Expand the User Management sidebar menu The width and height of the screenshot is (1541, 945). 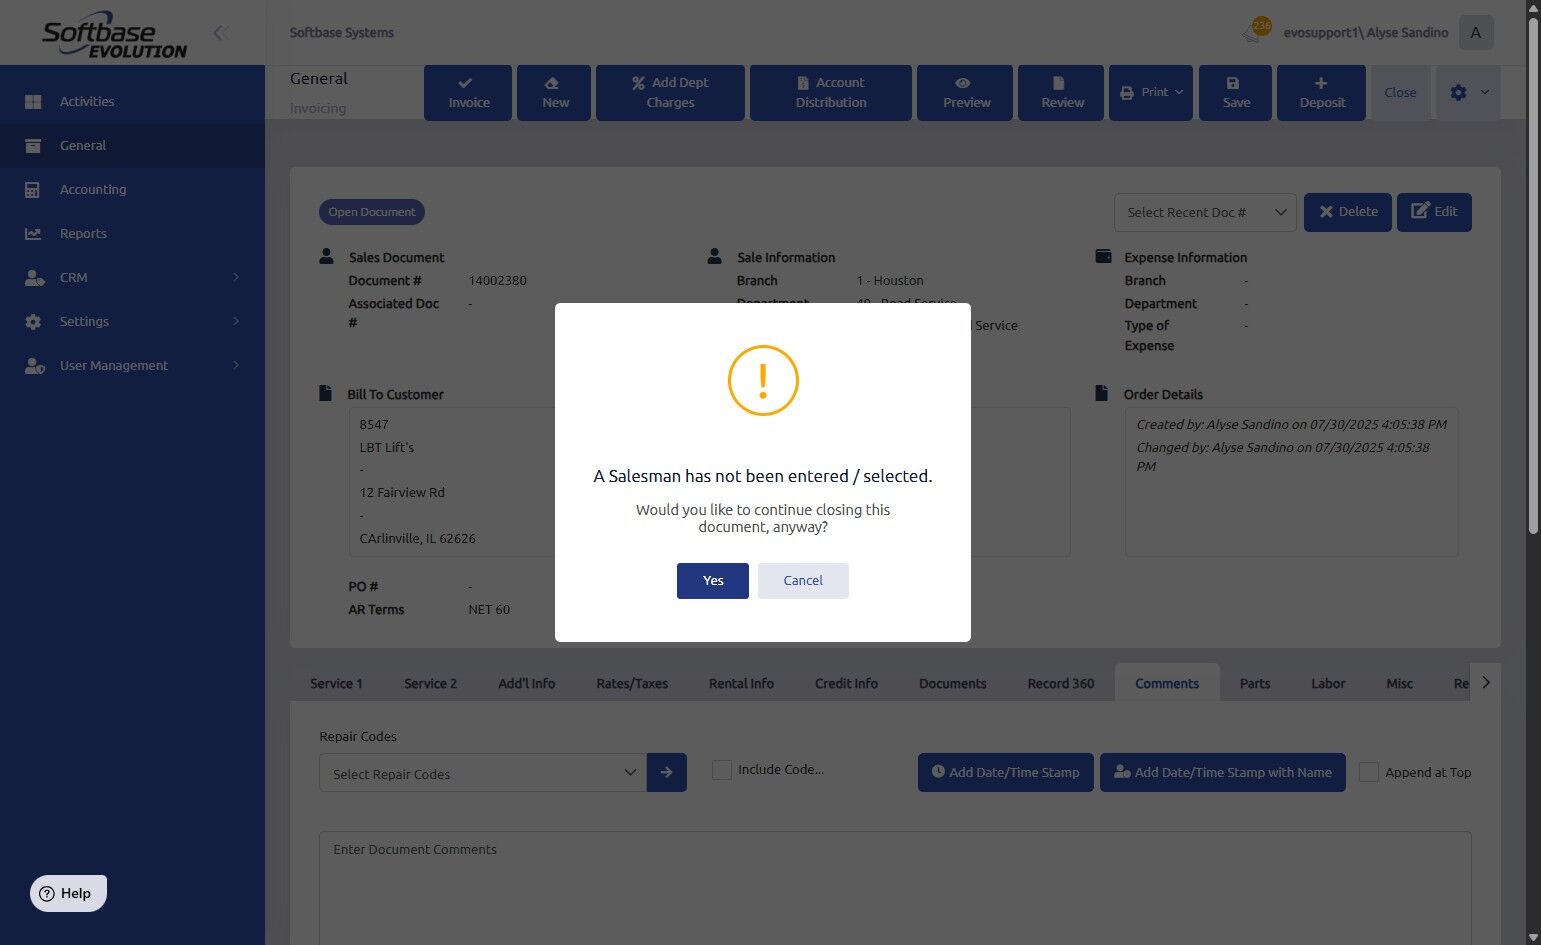[132, 365]
